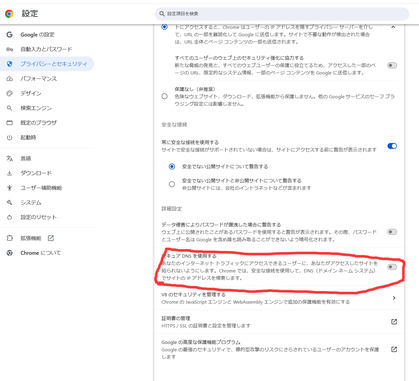Select the top selected safe browsing radio option
The image size is (419, 381).
coord(164,27)
